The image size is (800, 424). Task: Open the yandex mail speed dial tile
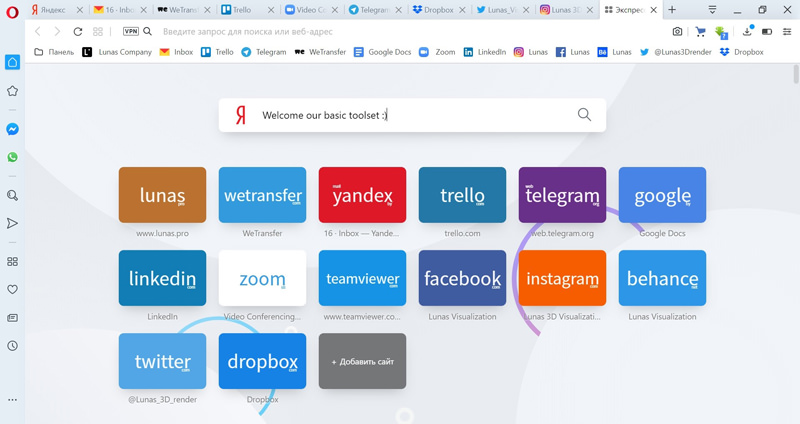point(362,195)
